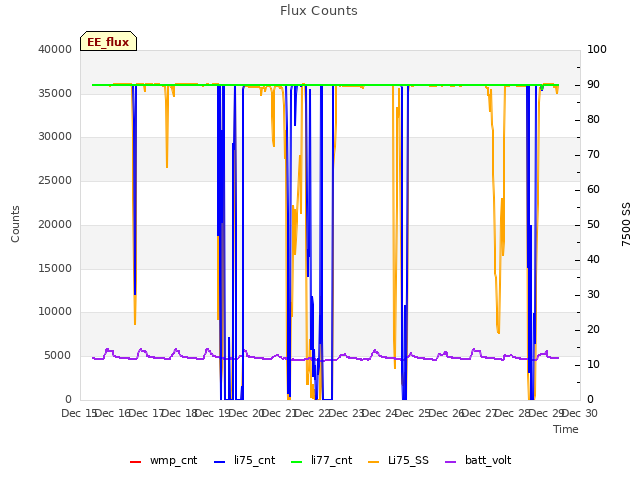Screen dimensions: 640x480
Task: Click the Time x-axis label
Action: point(566,429)
